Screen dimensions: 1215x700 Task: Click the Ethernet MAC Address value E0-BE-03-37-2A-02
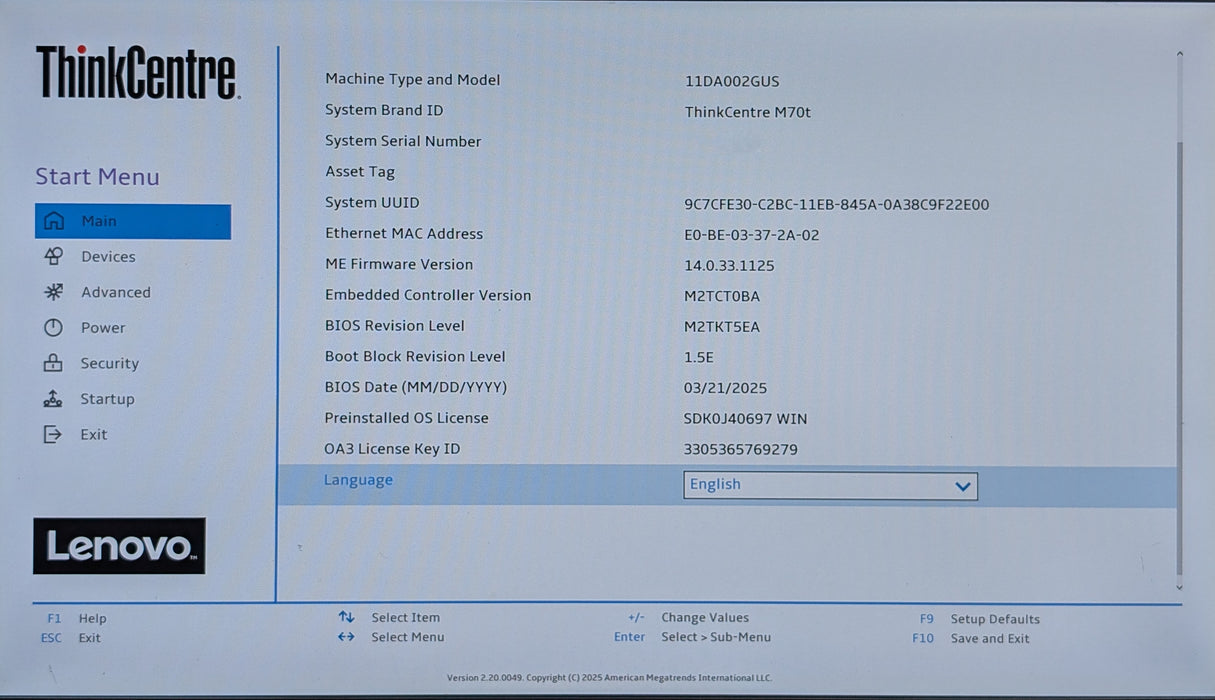pos(752,236)
